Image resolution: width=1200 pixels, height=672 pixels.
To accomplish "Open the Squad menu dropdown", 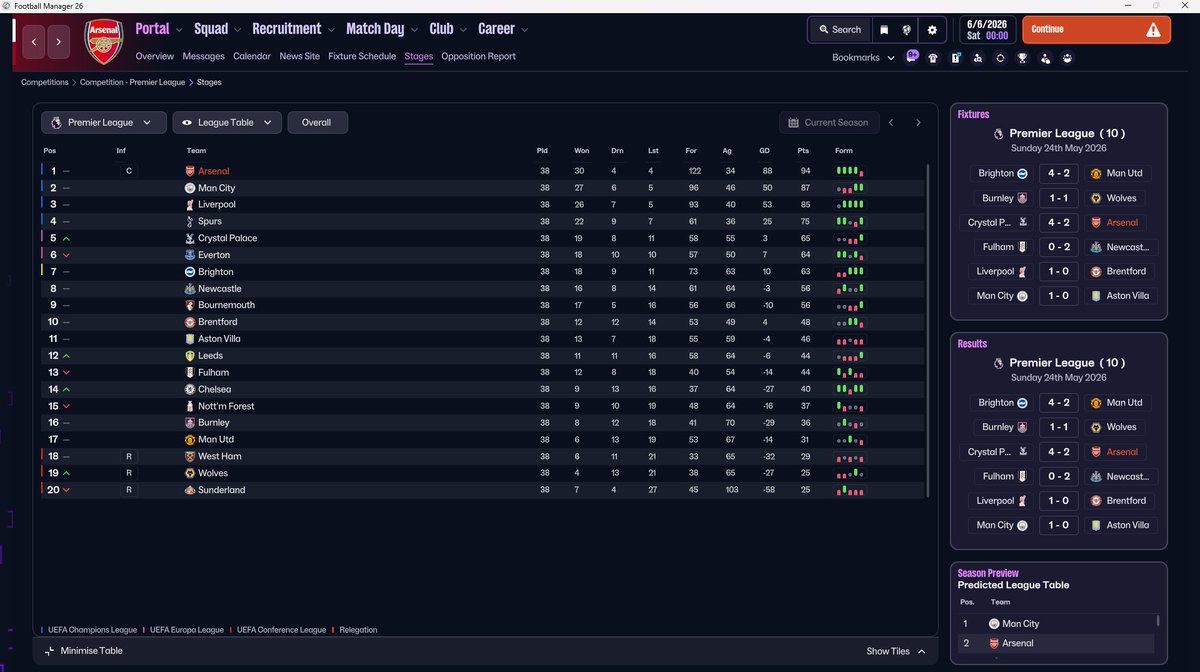I will [x=218, y=29].
